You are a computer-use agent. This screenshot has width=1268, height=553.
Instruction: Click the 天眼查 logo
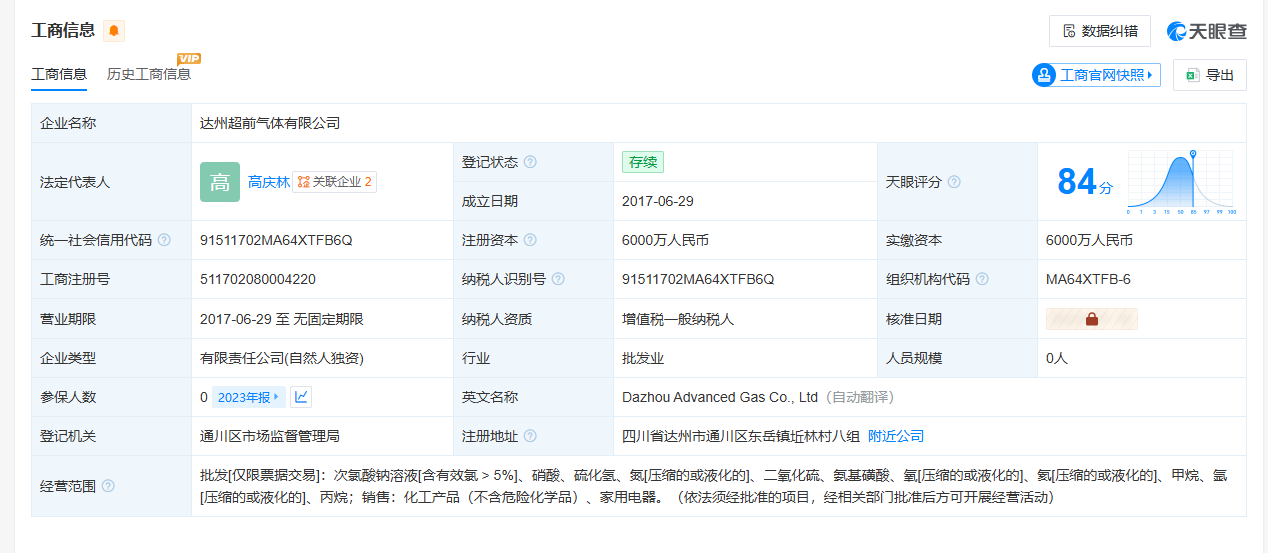[1207, 31]
